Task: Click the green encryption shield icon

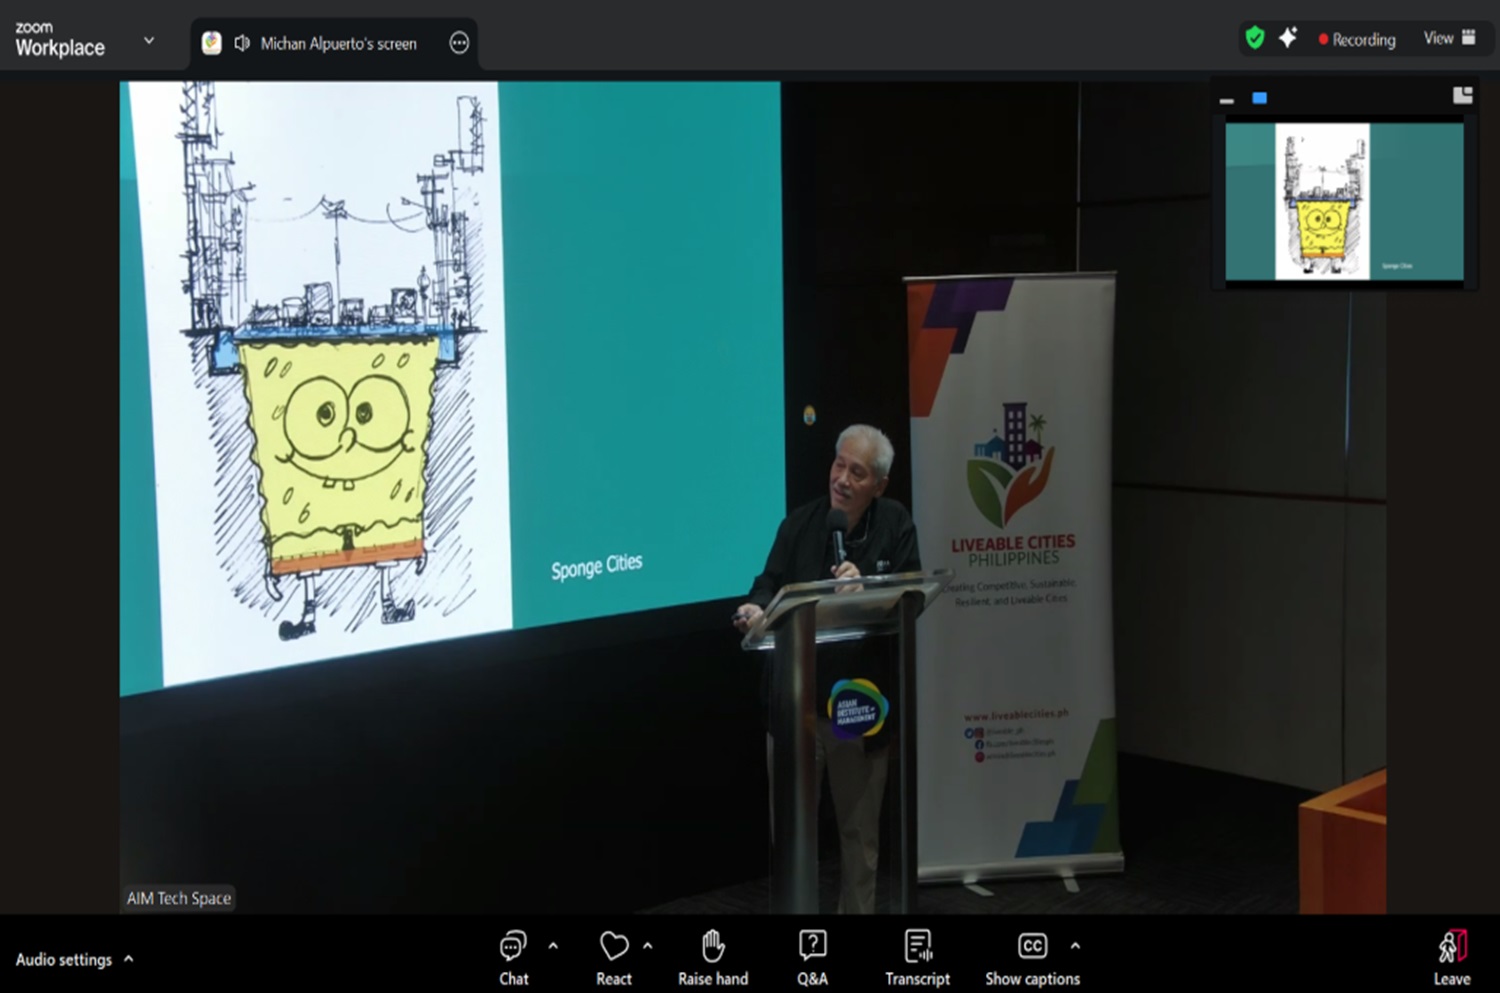Action: pos(1254,38)
